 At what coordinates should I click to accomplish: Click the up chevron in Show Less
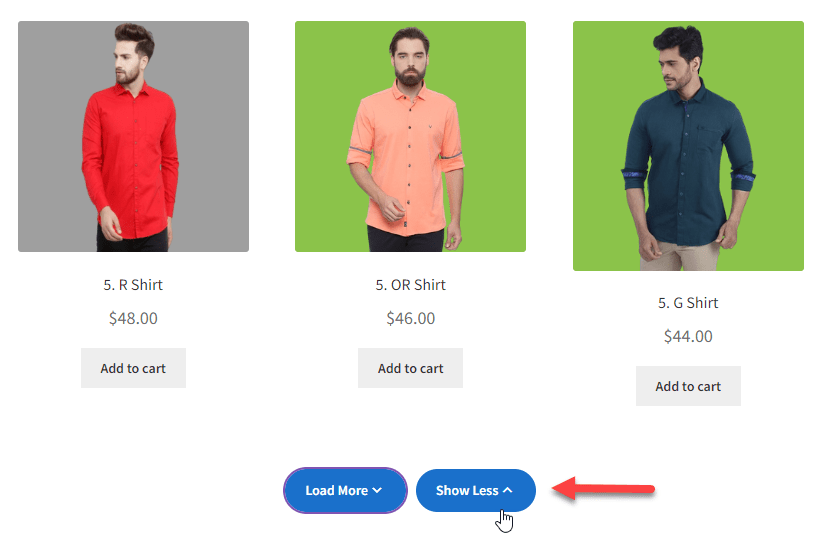point(508,491)
